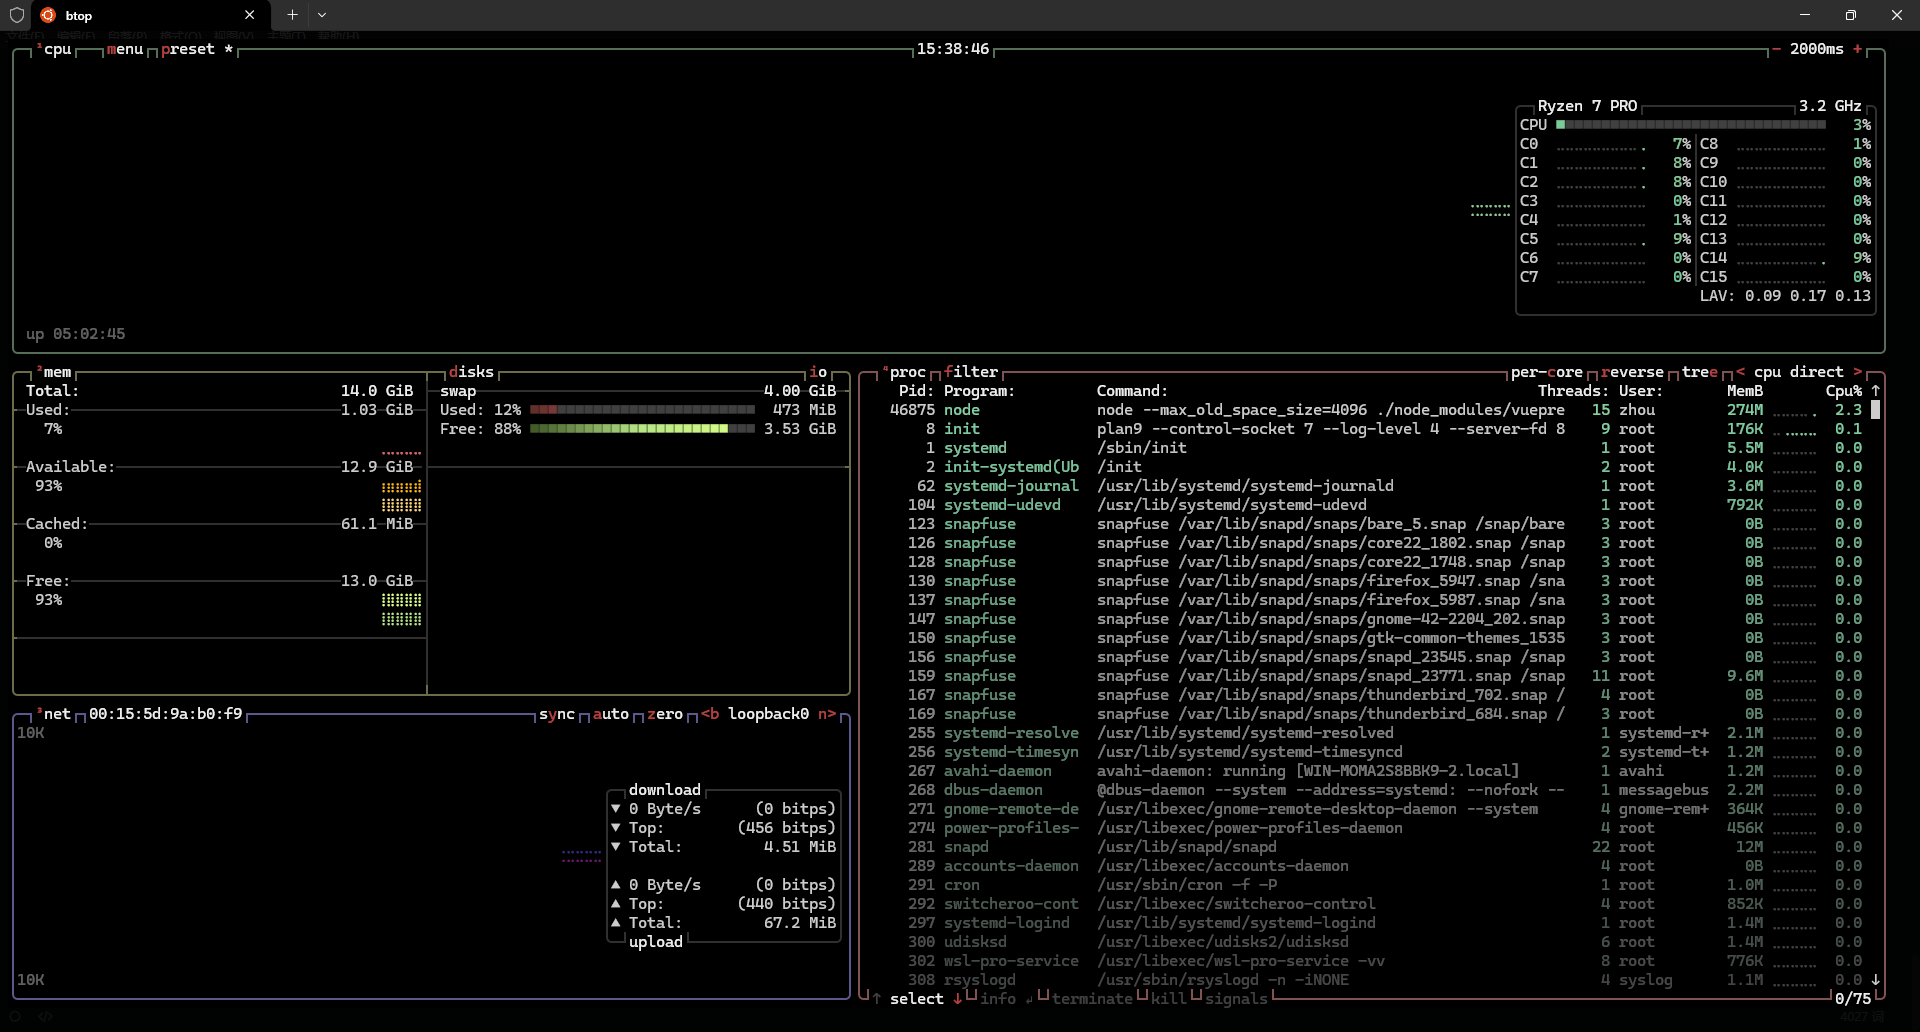Viewport: 1920px width, 1032px height.
Task: Decrease update interval with minus
Action: [1776, 49]
